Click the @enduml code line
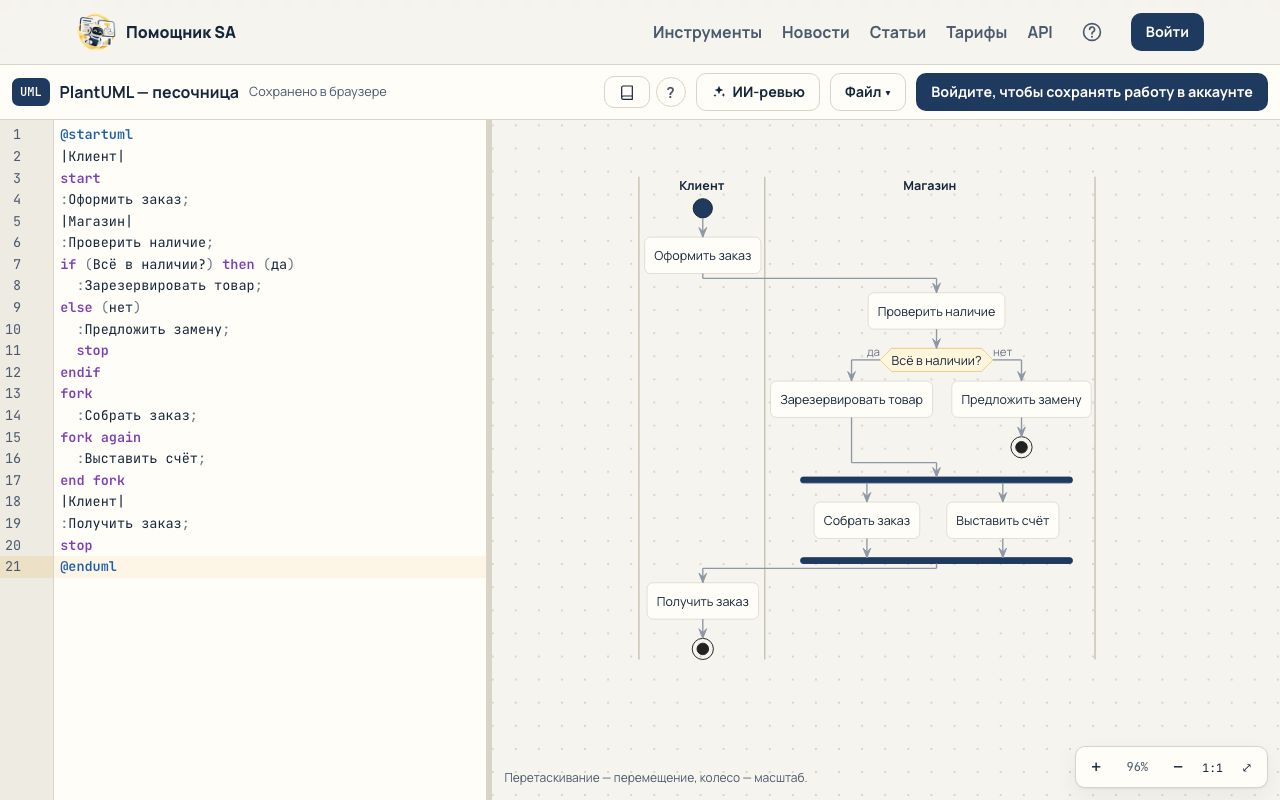Image resolution: width=1280 pixels, height=800 pixels. [270, 567]
